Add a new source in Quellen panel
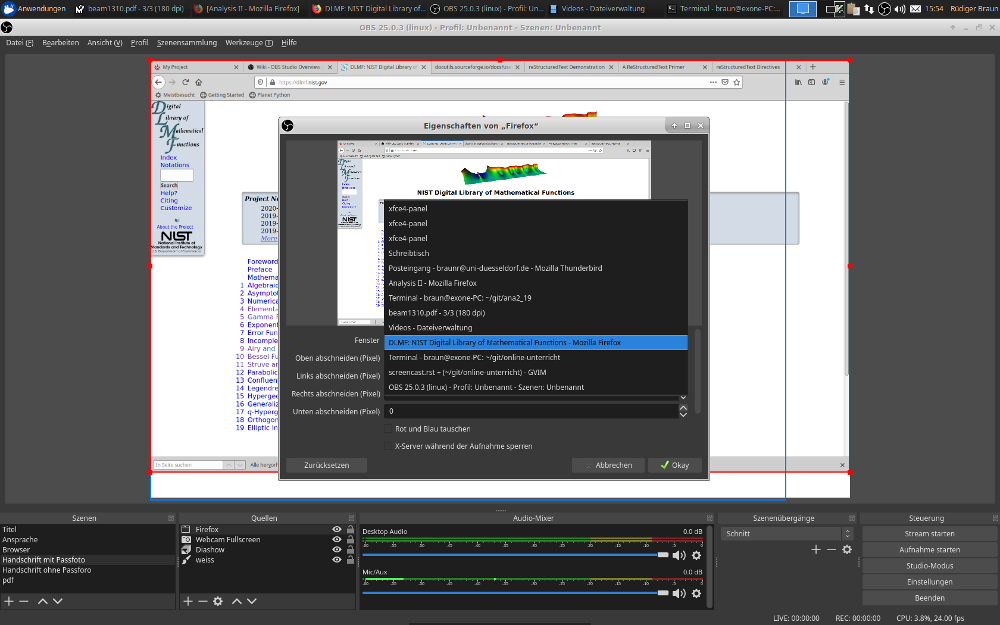The height and width of the screenshot is (625, 1000). (x=188, y=601)
